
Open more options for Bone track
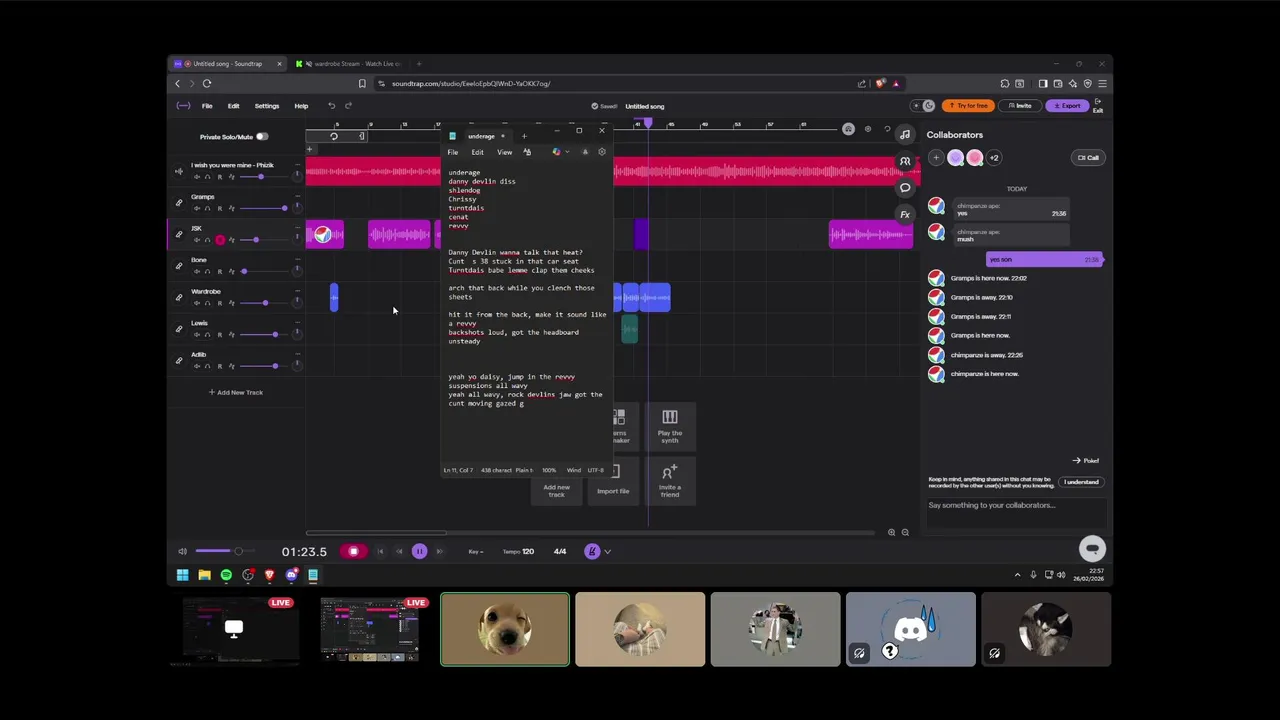[x=297, y=260]
